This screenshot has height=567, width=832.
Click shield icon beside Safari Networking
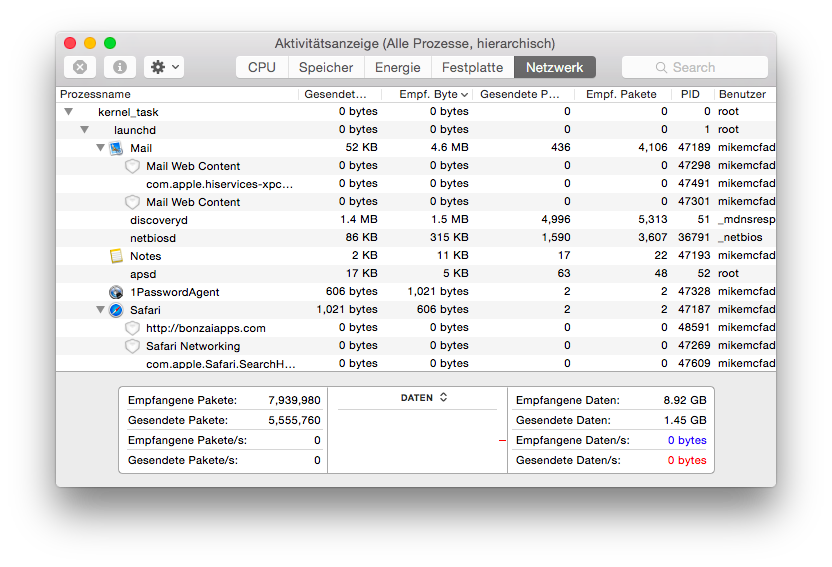point(132,346)
